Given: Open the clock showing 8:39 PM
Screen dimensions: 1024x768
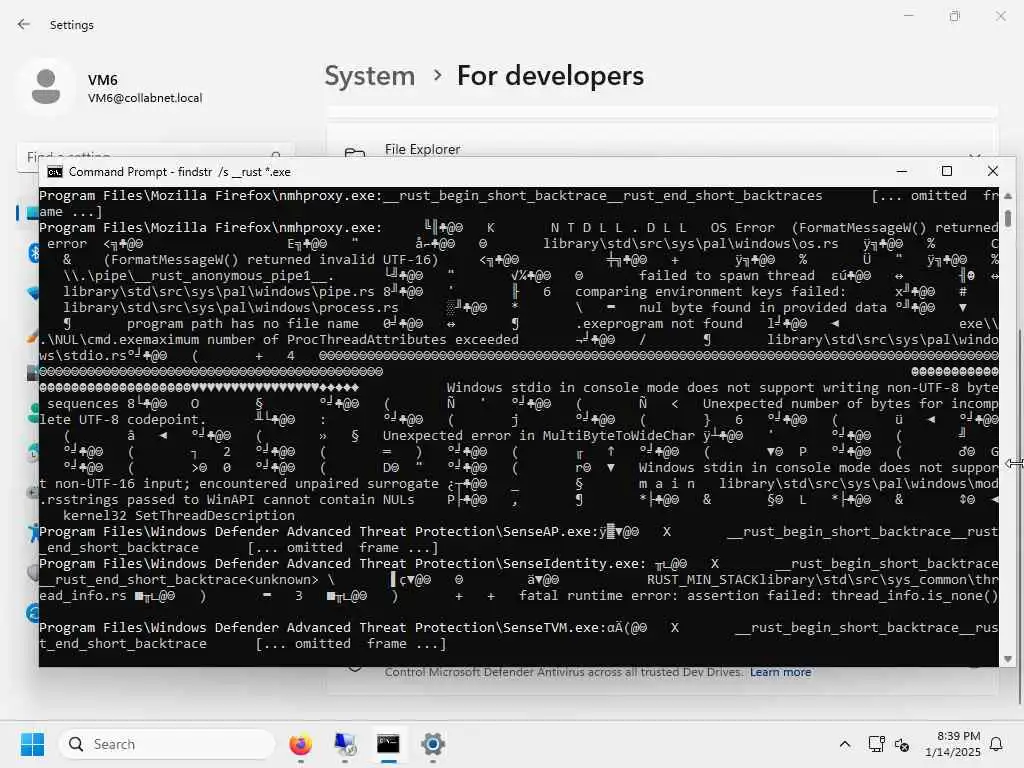Looking at the screenshot, I should (x=953, y=744).
